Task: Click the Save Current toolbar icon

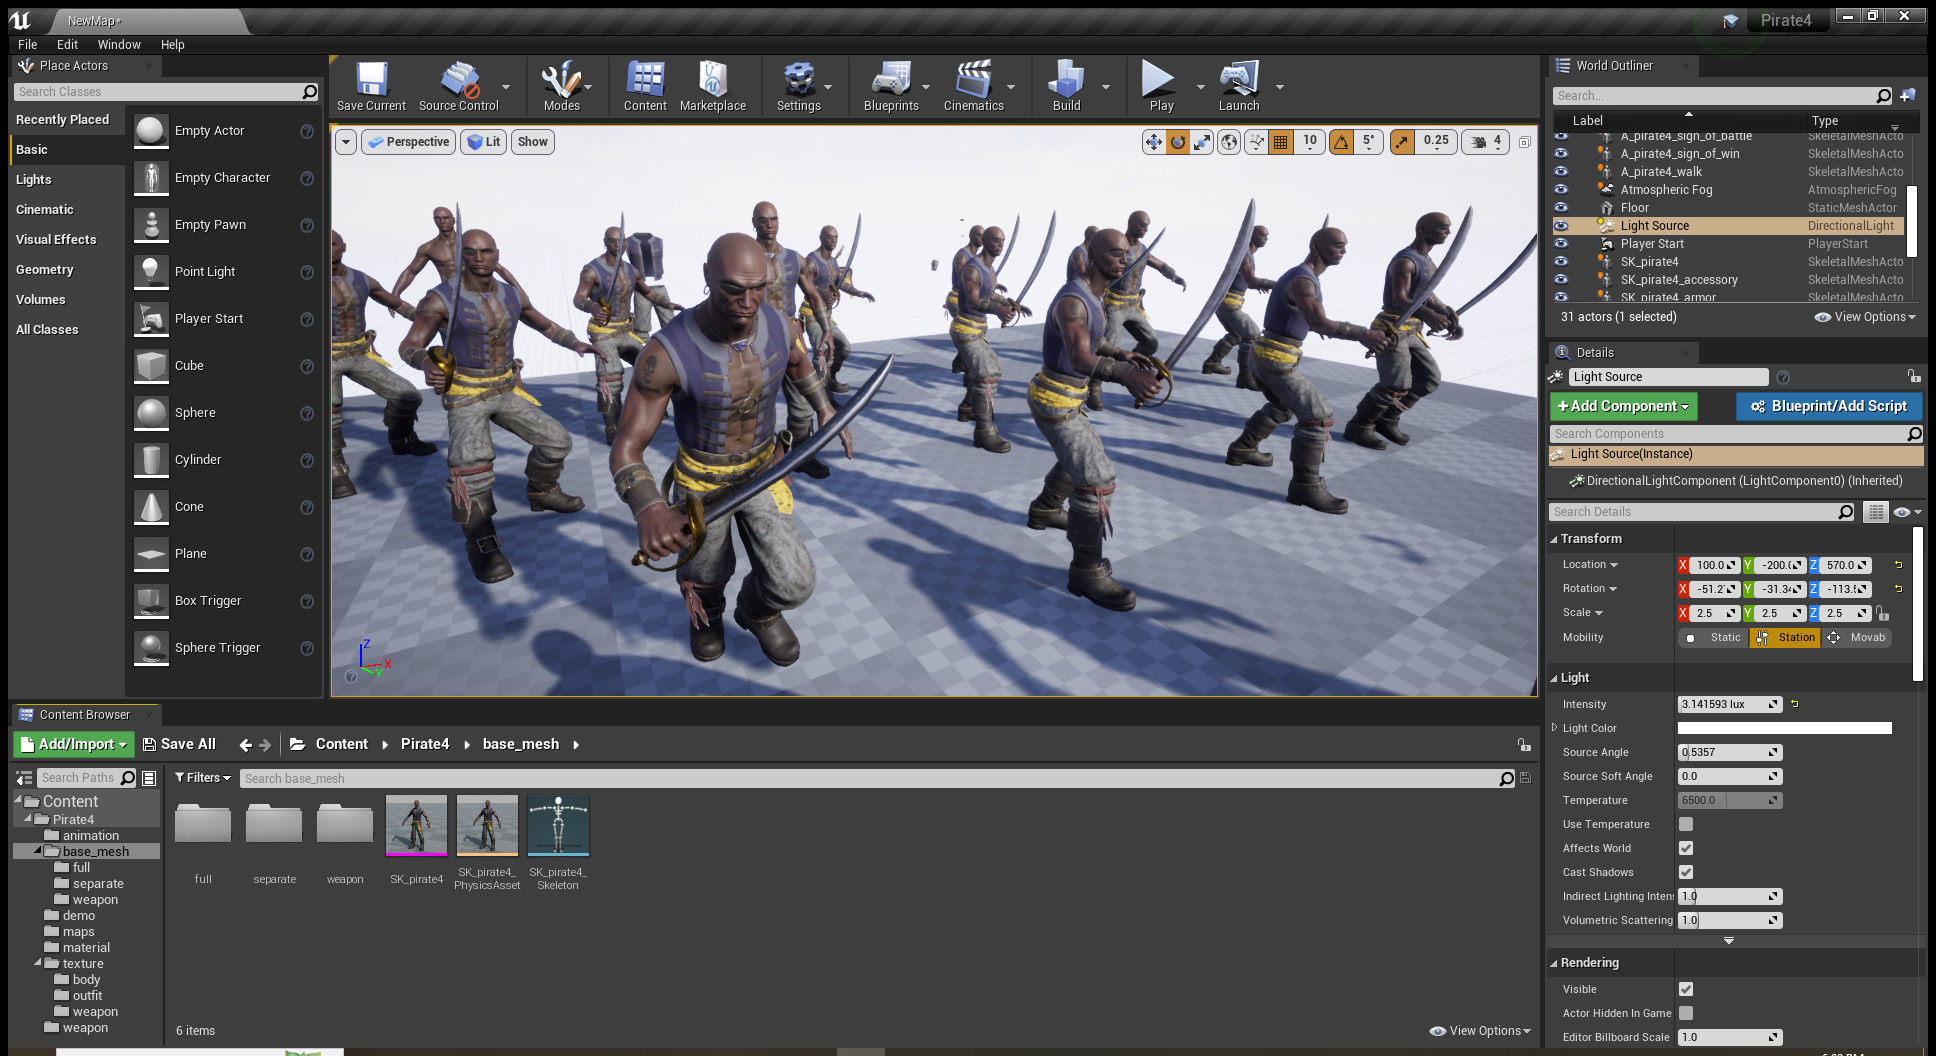Action: (371, 86)
